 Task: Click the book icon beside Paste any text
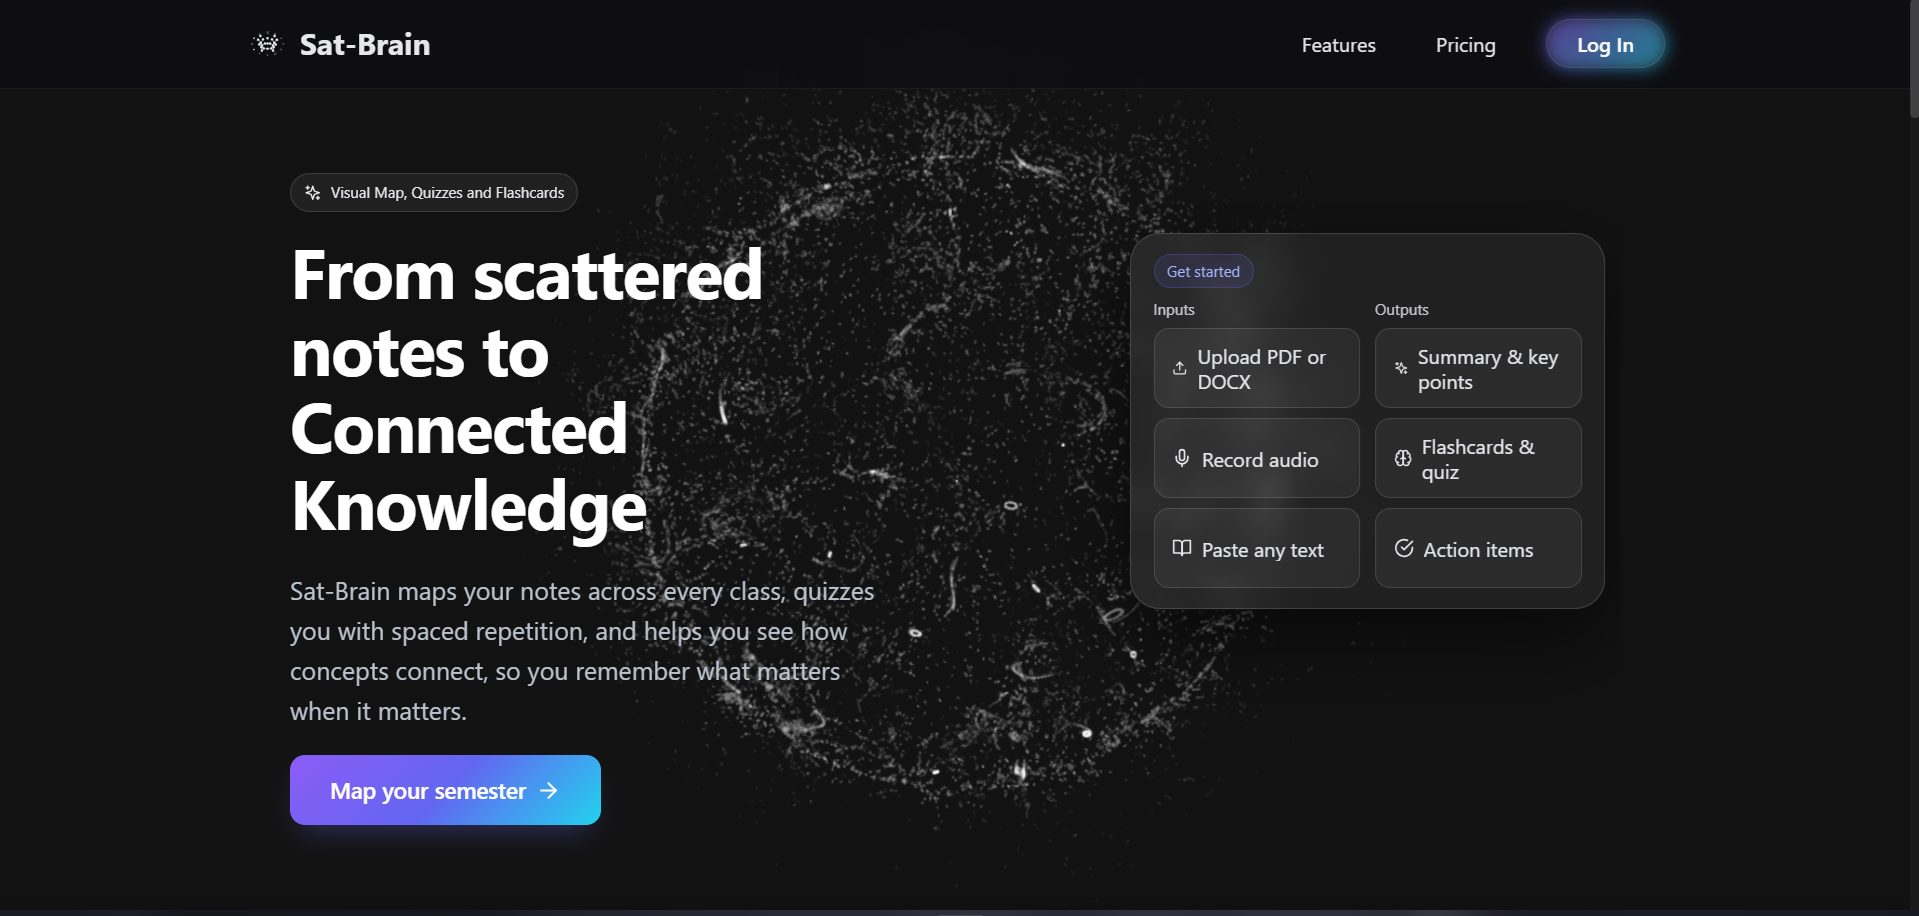tap(1182, 548)
